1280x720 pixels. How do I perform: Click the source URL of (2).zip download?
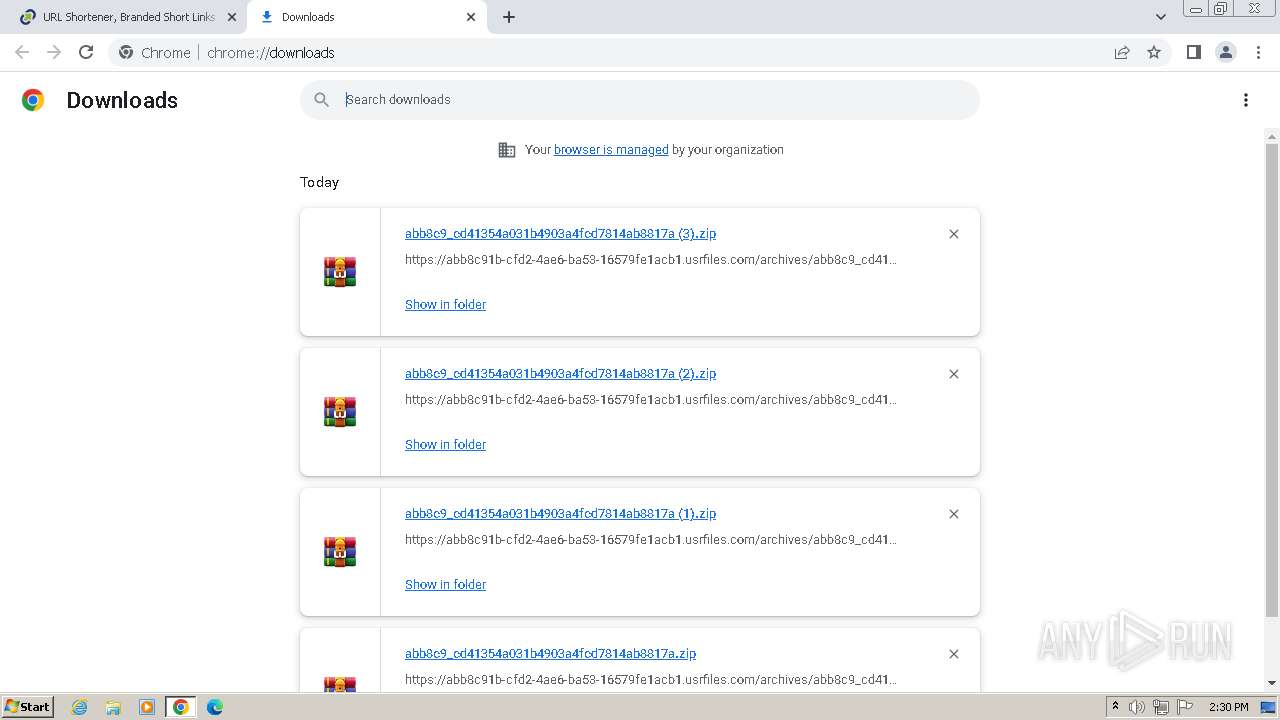651,400
